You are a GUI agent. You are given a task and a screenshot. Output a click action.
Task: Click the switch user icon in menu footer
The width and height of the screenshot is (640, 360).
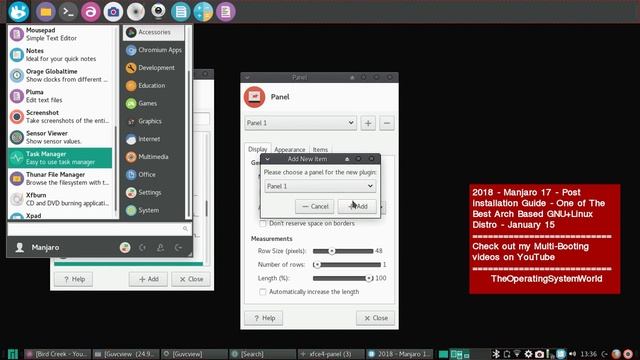pos(160,247)
